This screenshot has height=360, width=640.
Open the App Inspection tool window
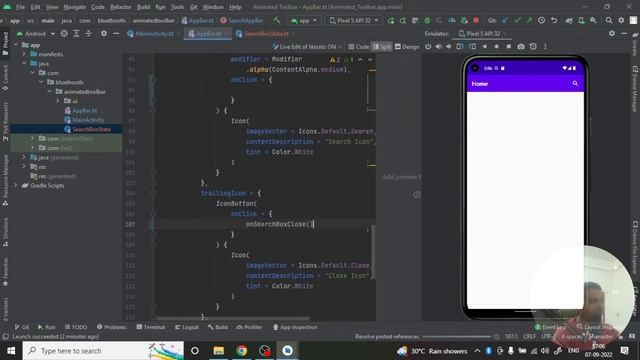(x=295, y=327)
